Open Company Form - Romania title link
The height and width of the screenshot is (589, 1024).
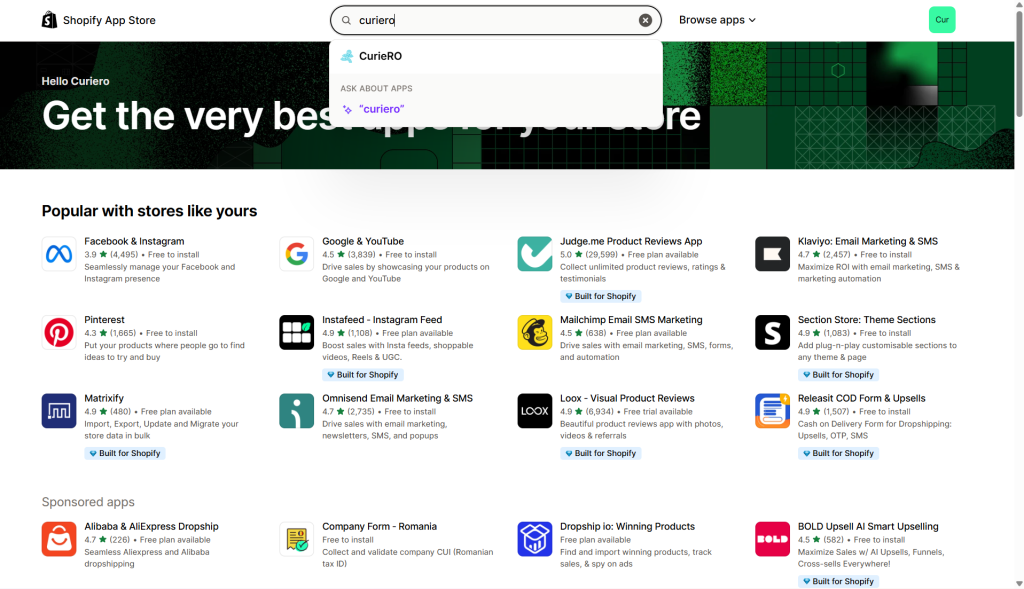click(379, 526)
